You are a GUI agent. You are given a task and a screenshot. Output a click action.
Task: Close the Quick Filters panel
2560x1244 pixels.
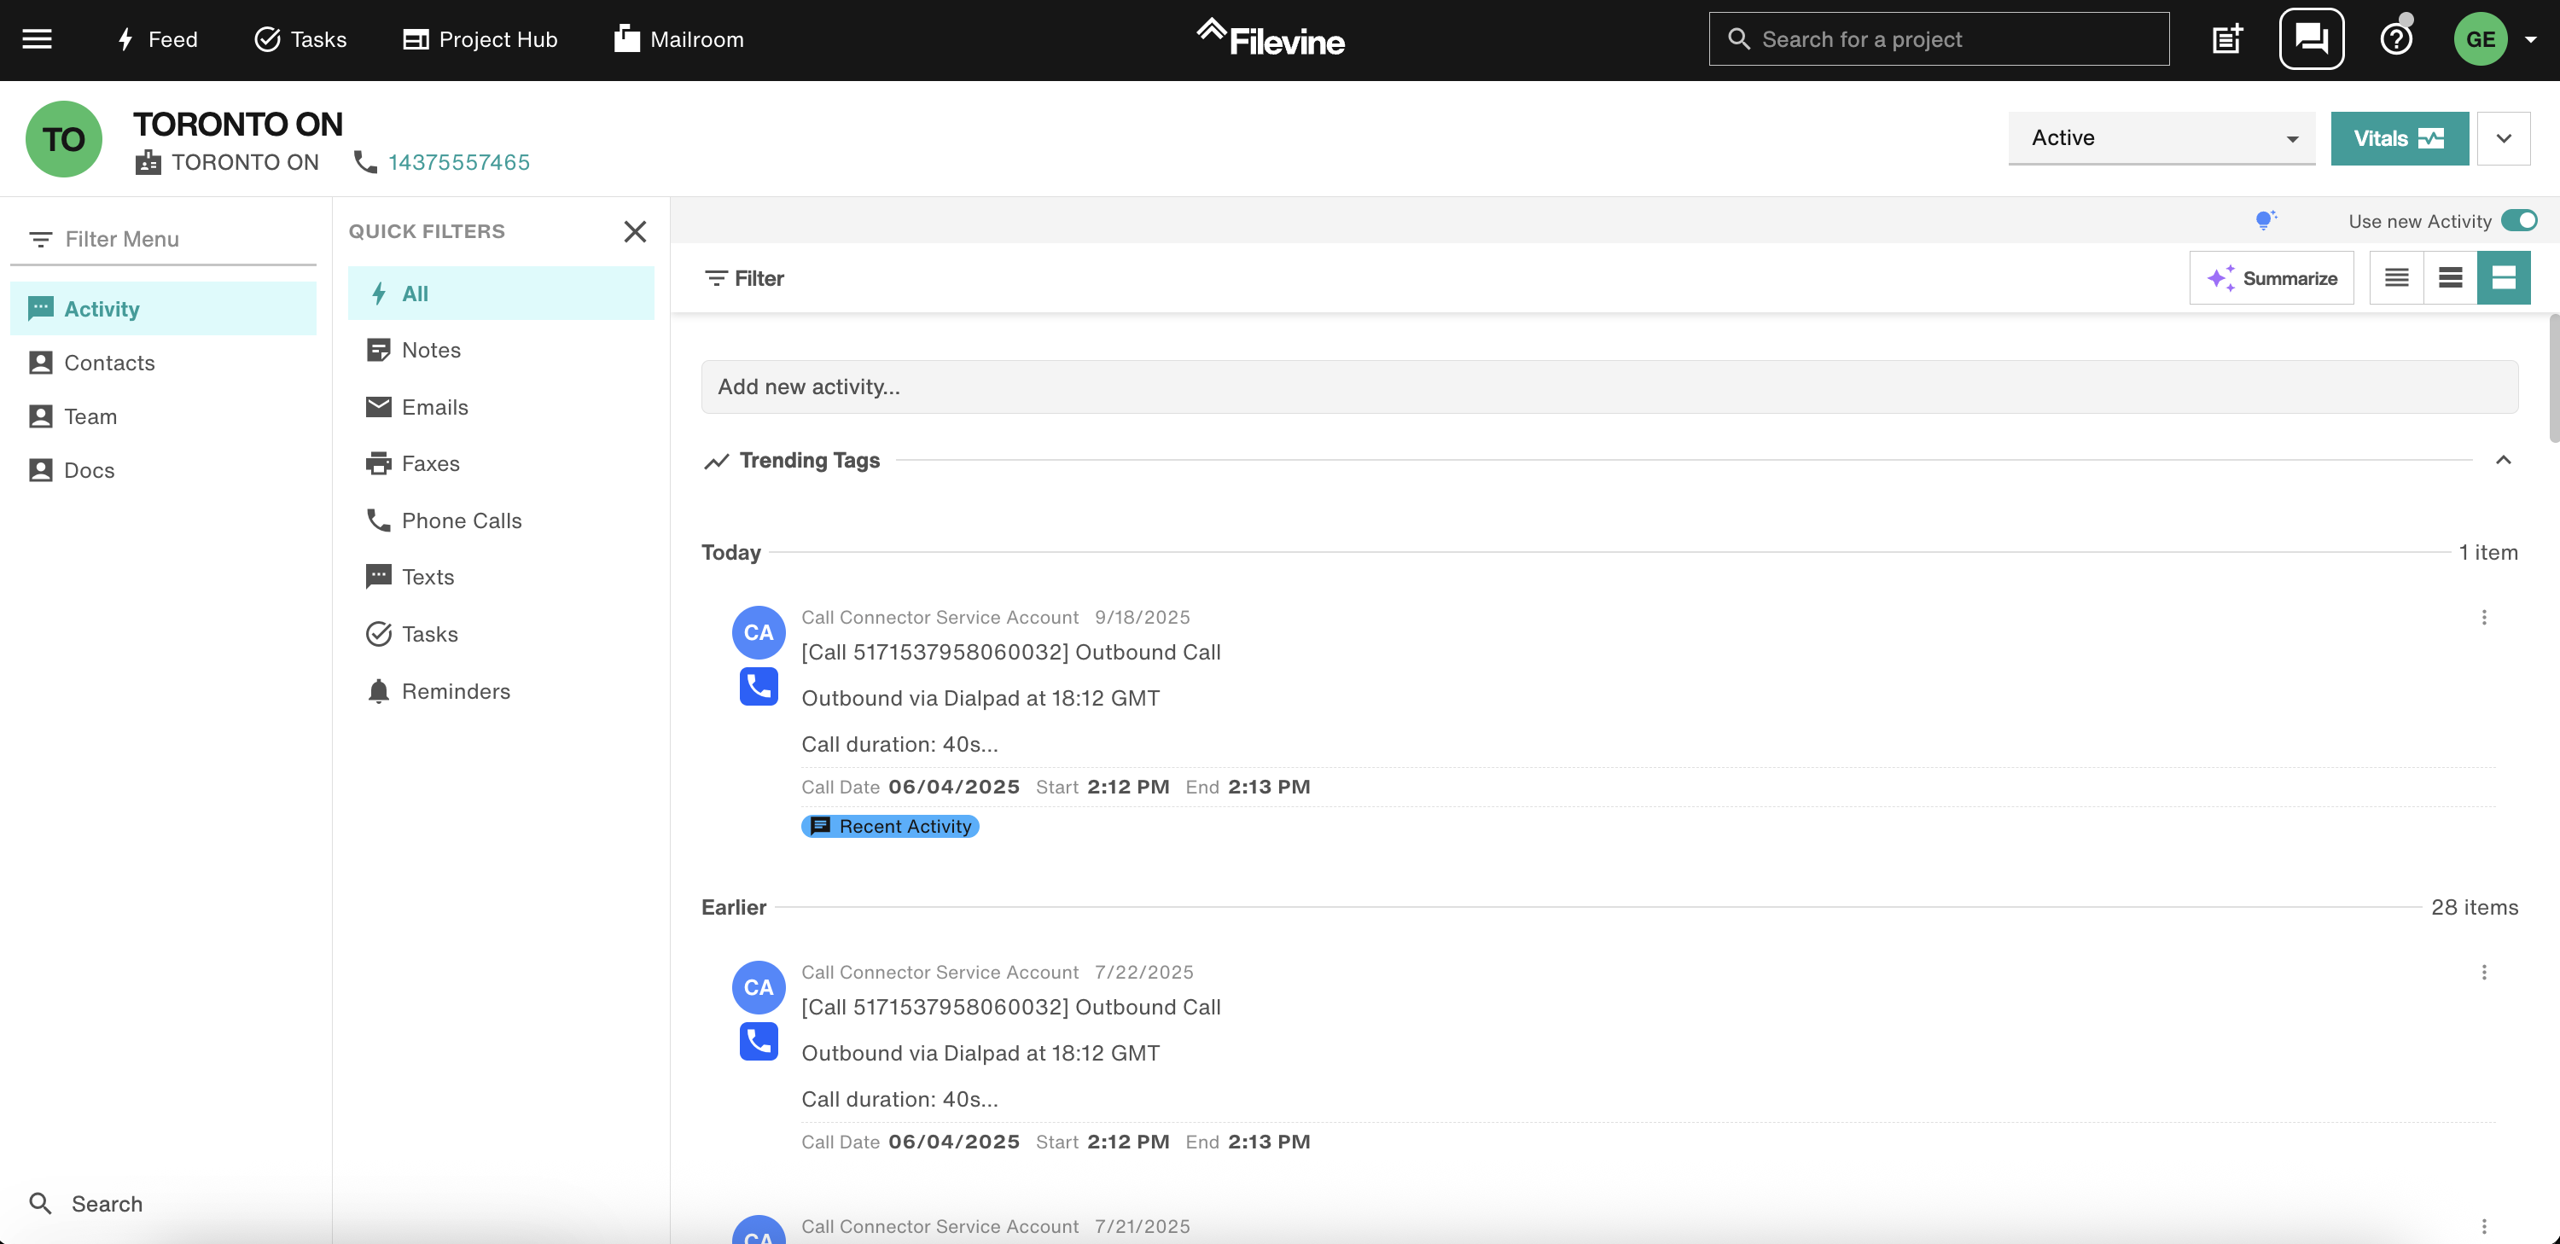(x=635, y=231)
